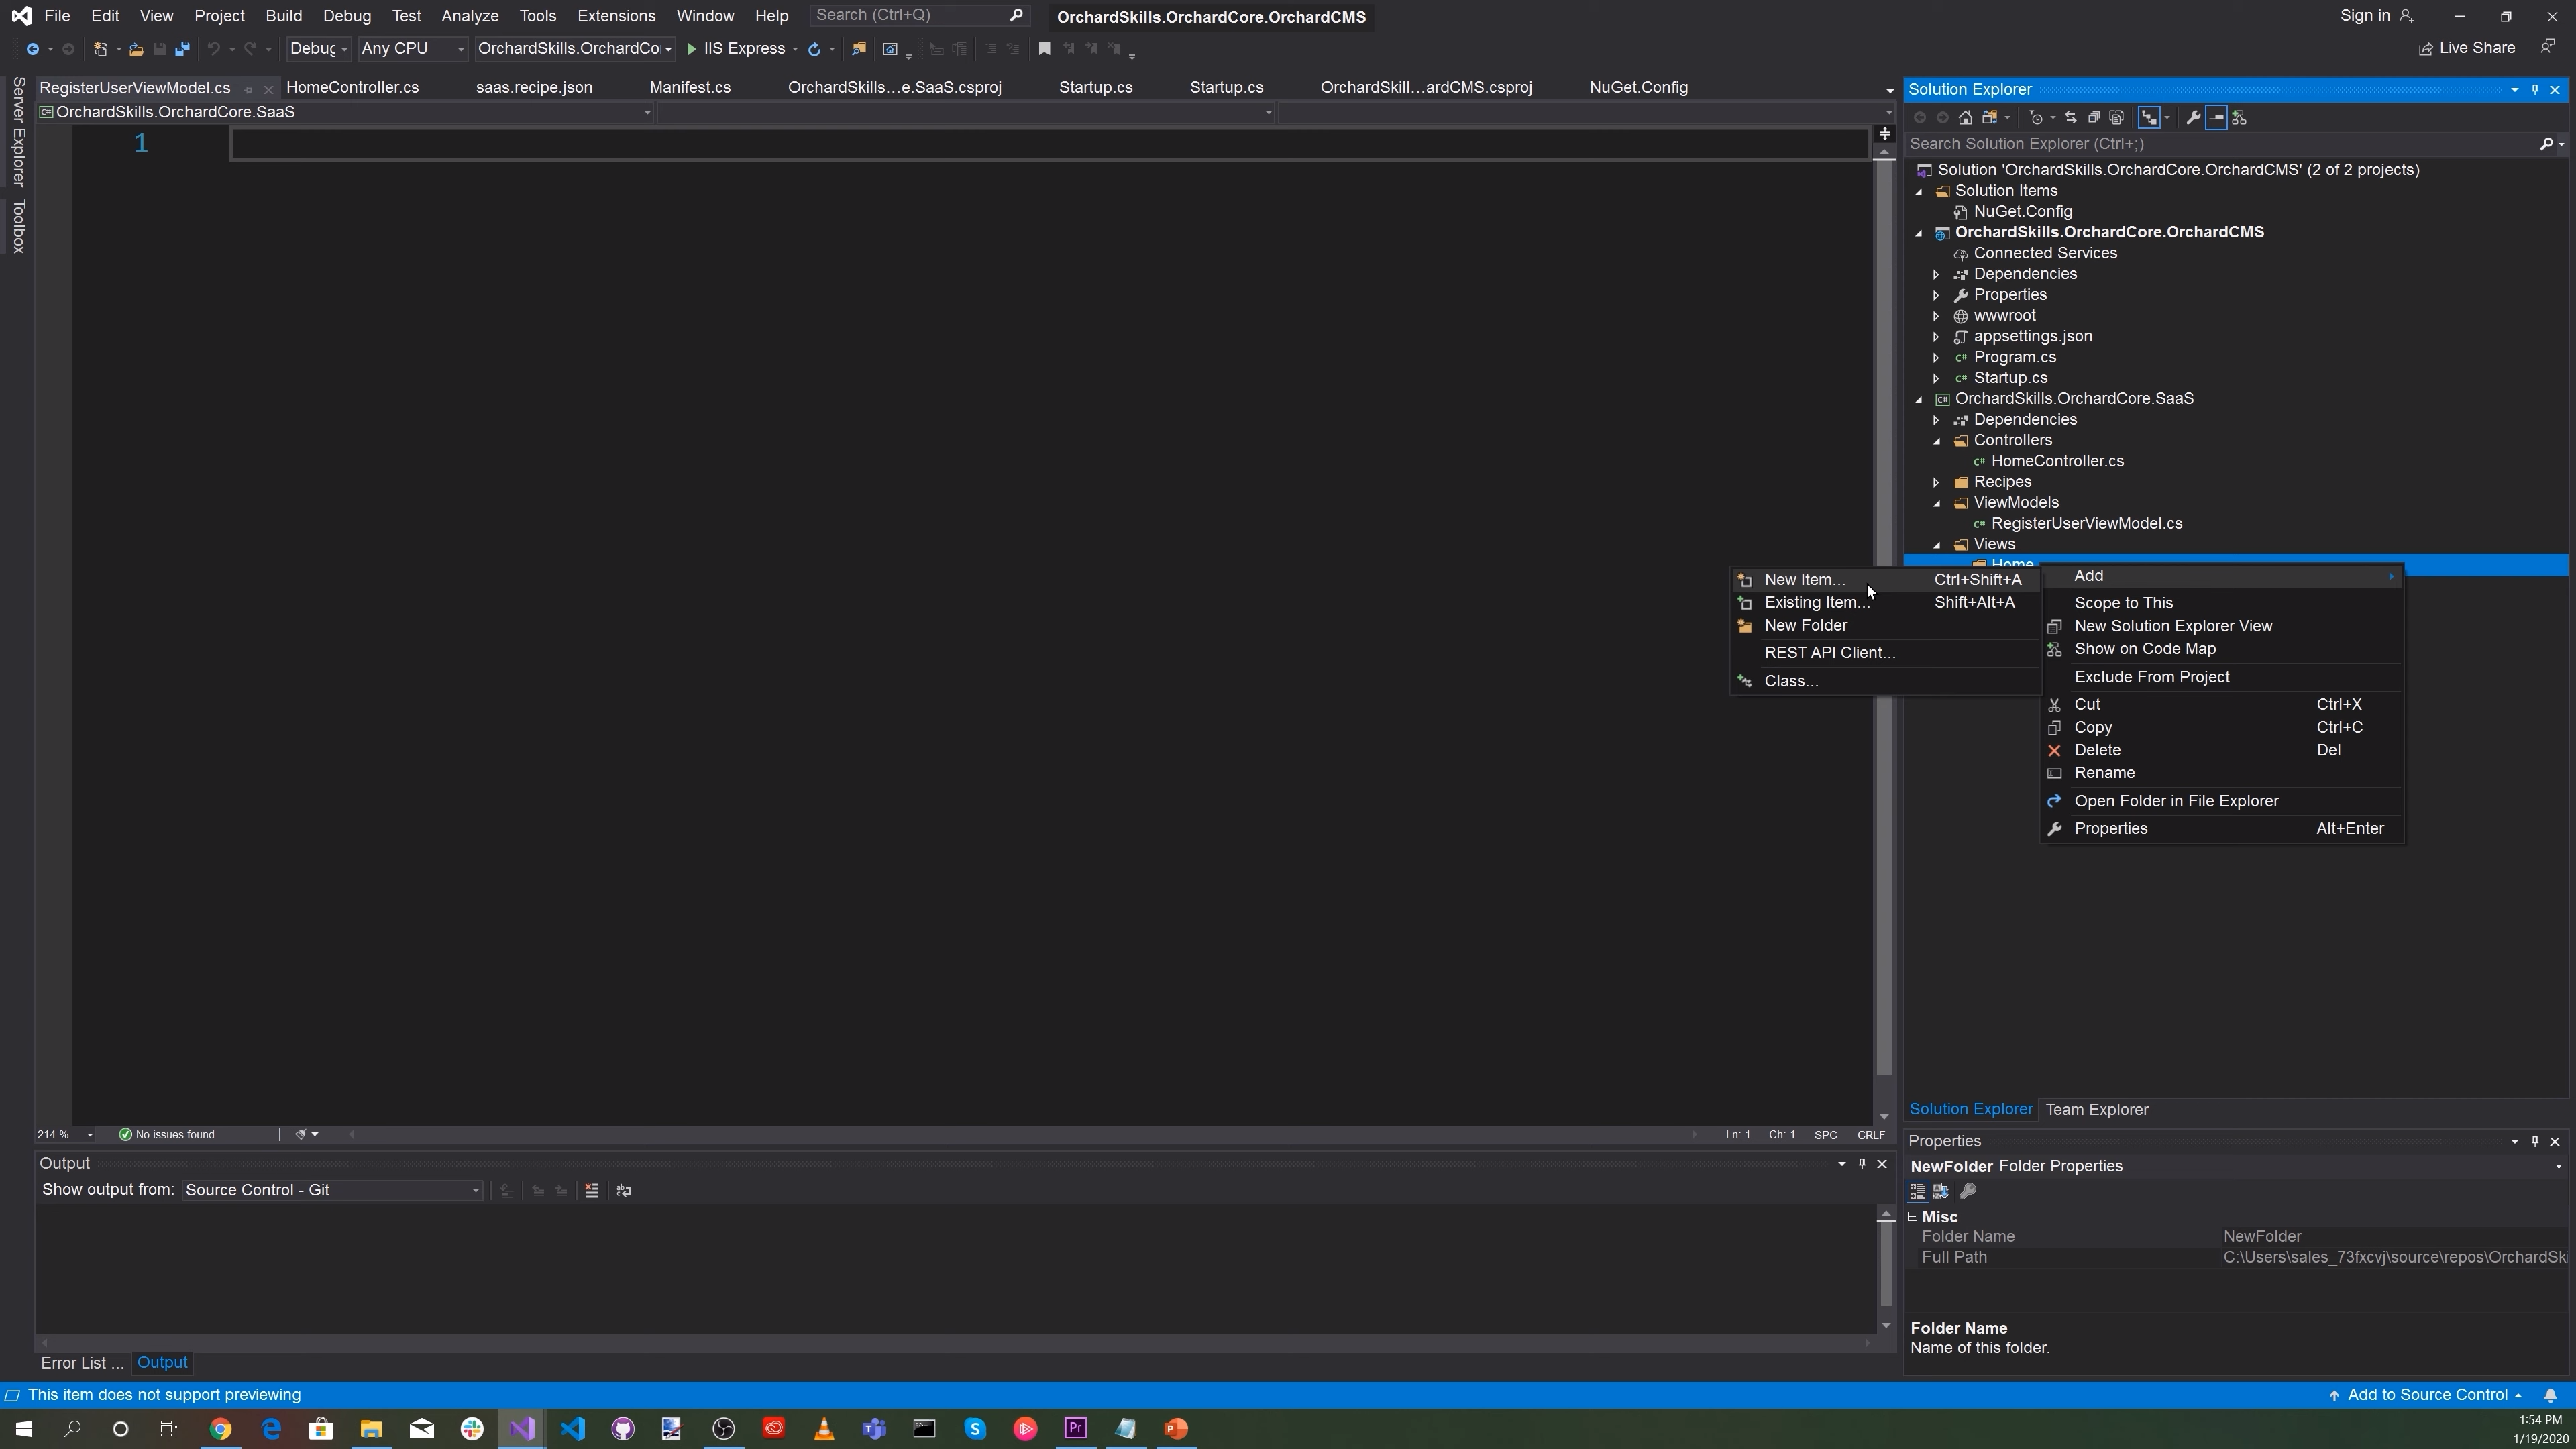Viewport: 2576px width, 1449px height.
Task: Open the Any CPU platform dropdown
Action: (412, 49)
